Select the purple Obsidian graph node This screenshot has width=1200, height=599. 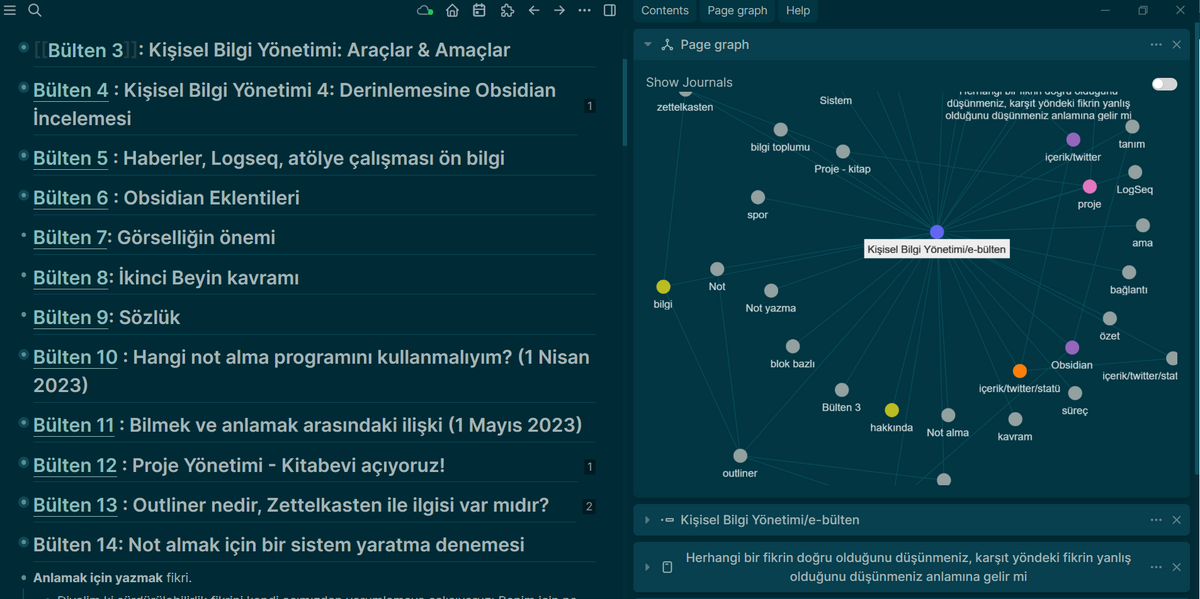tap(1072, 348)
